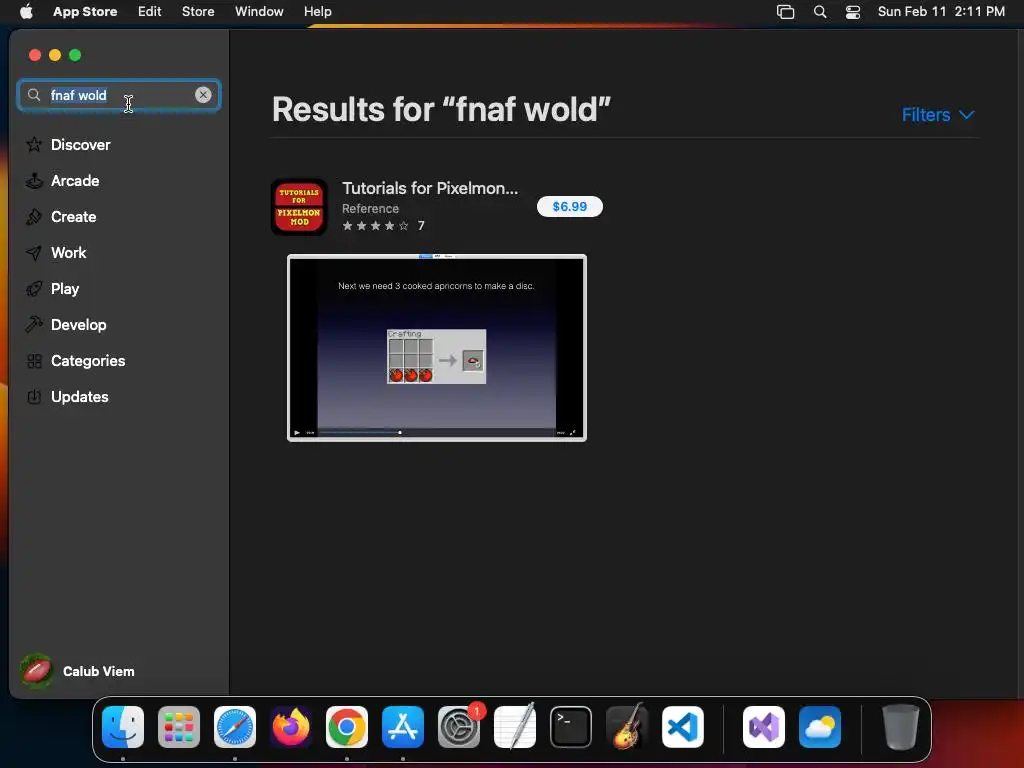Click the search magnifier icon in sidebar
The height and width of the screenshot is (768, 1024).
pos(34,95)
